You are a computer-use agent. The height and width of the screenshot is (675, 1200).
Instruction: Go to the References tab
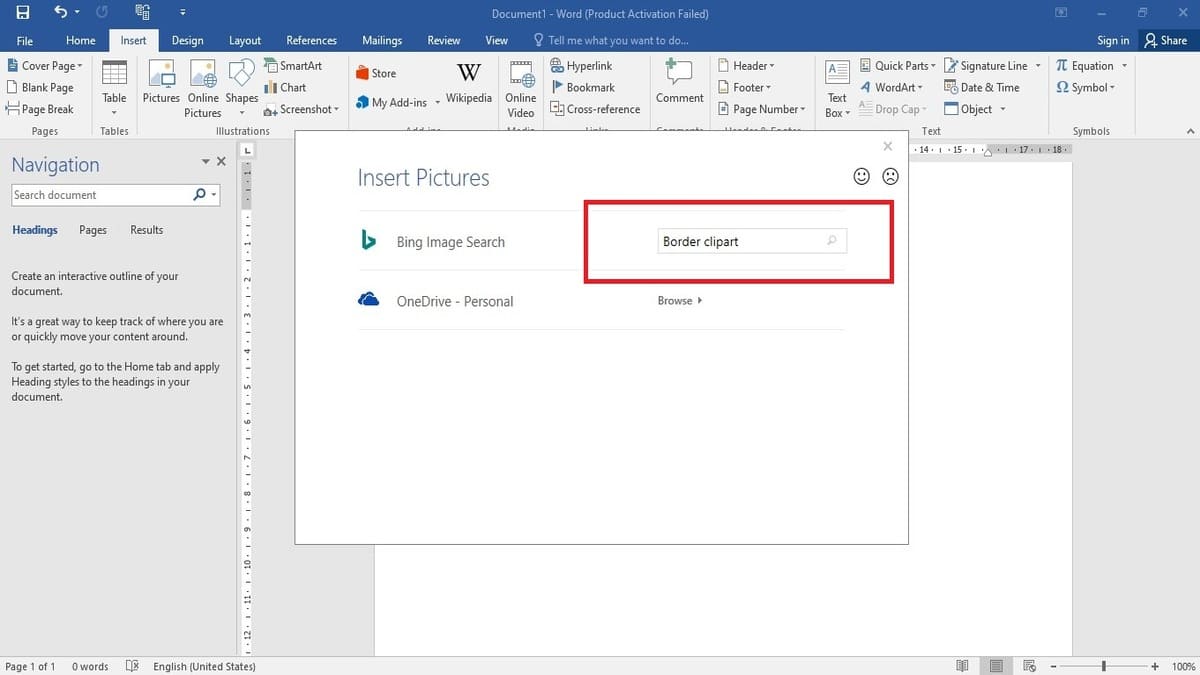(x=311, y=41)
